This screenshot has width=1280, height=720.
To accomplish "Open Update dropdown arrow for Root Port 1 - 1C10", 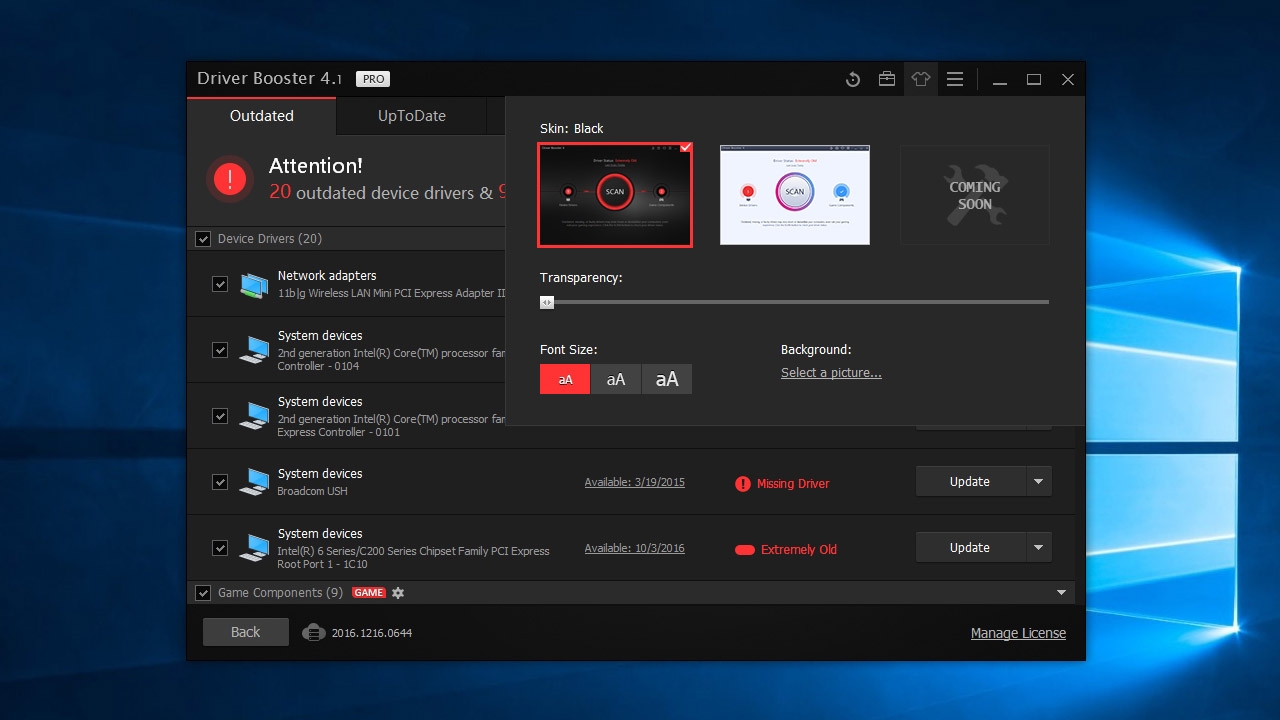I will pos(1038,548).
